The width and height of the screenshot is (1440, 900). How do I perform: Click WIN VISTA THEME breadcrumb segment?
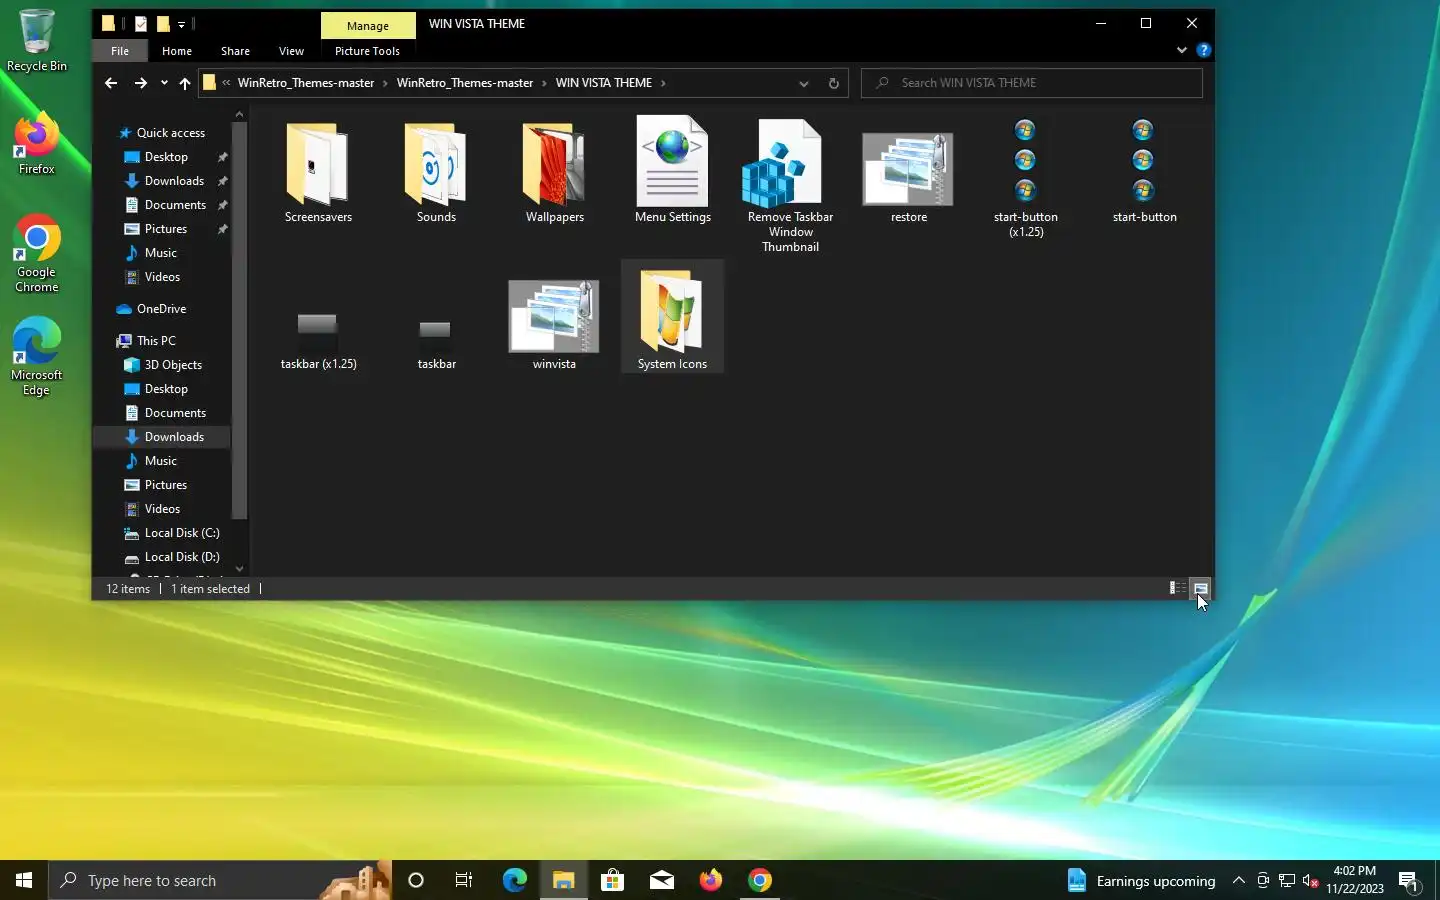603,83
